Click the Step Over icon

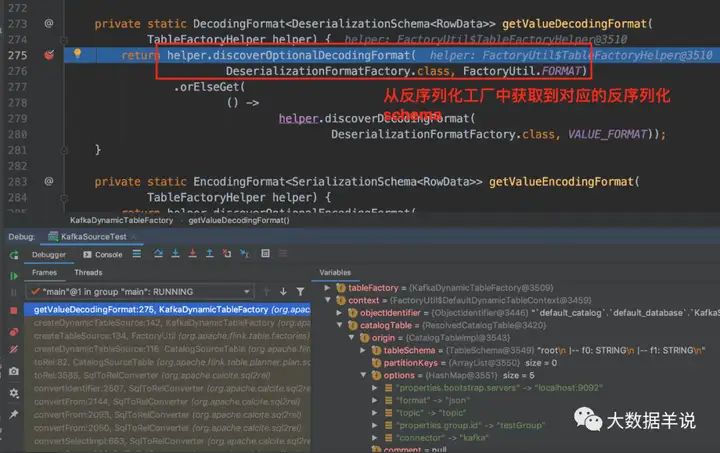pyautogui.click(x=158, y=254)
